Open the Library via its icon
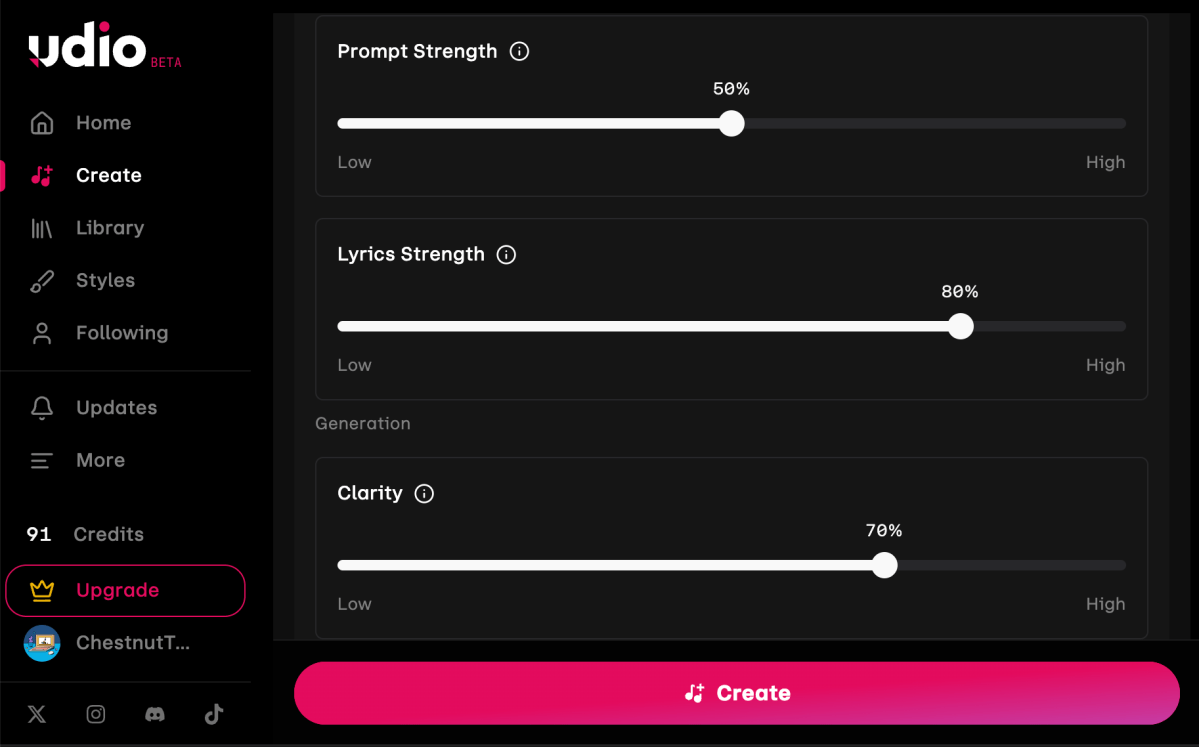Image resolution: width=1199 pixels, height=747 pixels. pyautogui.click(x=40, y=227)
